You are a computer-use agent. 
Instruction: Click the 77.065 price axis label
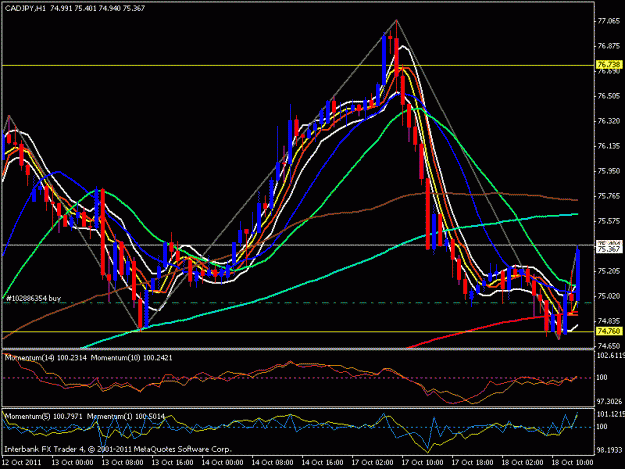pos(609,21)
